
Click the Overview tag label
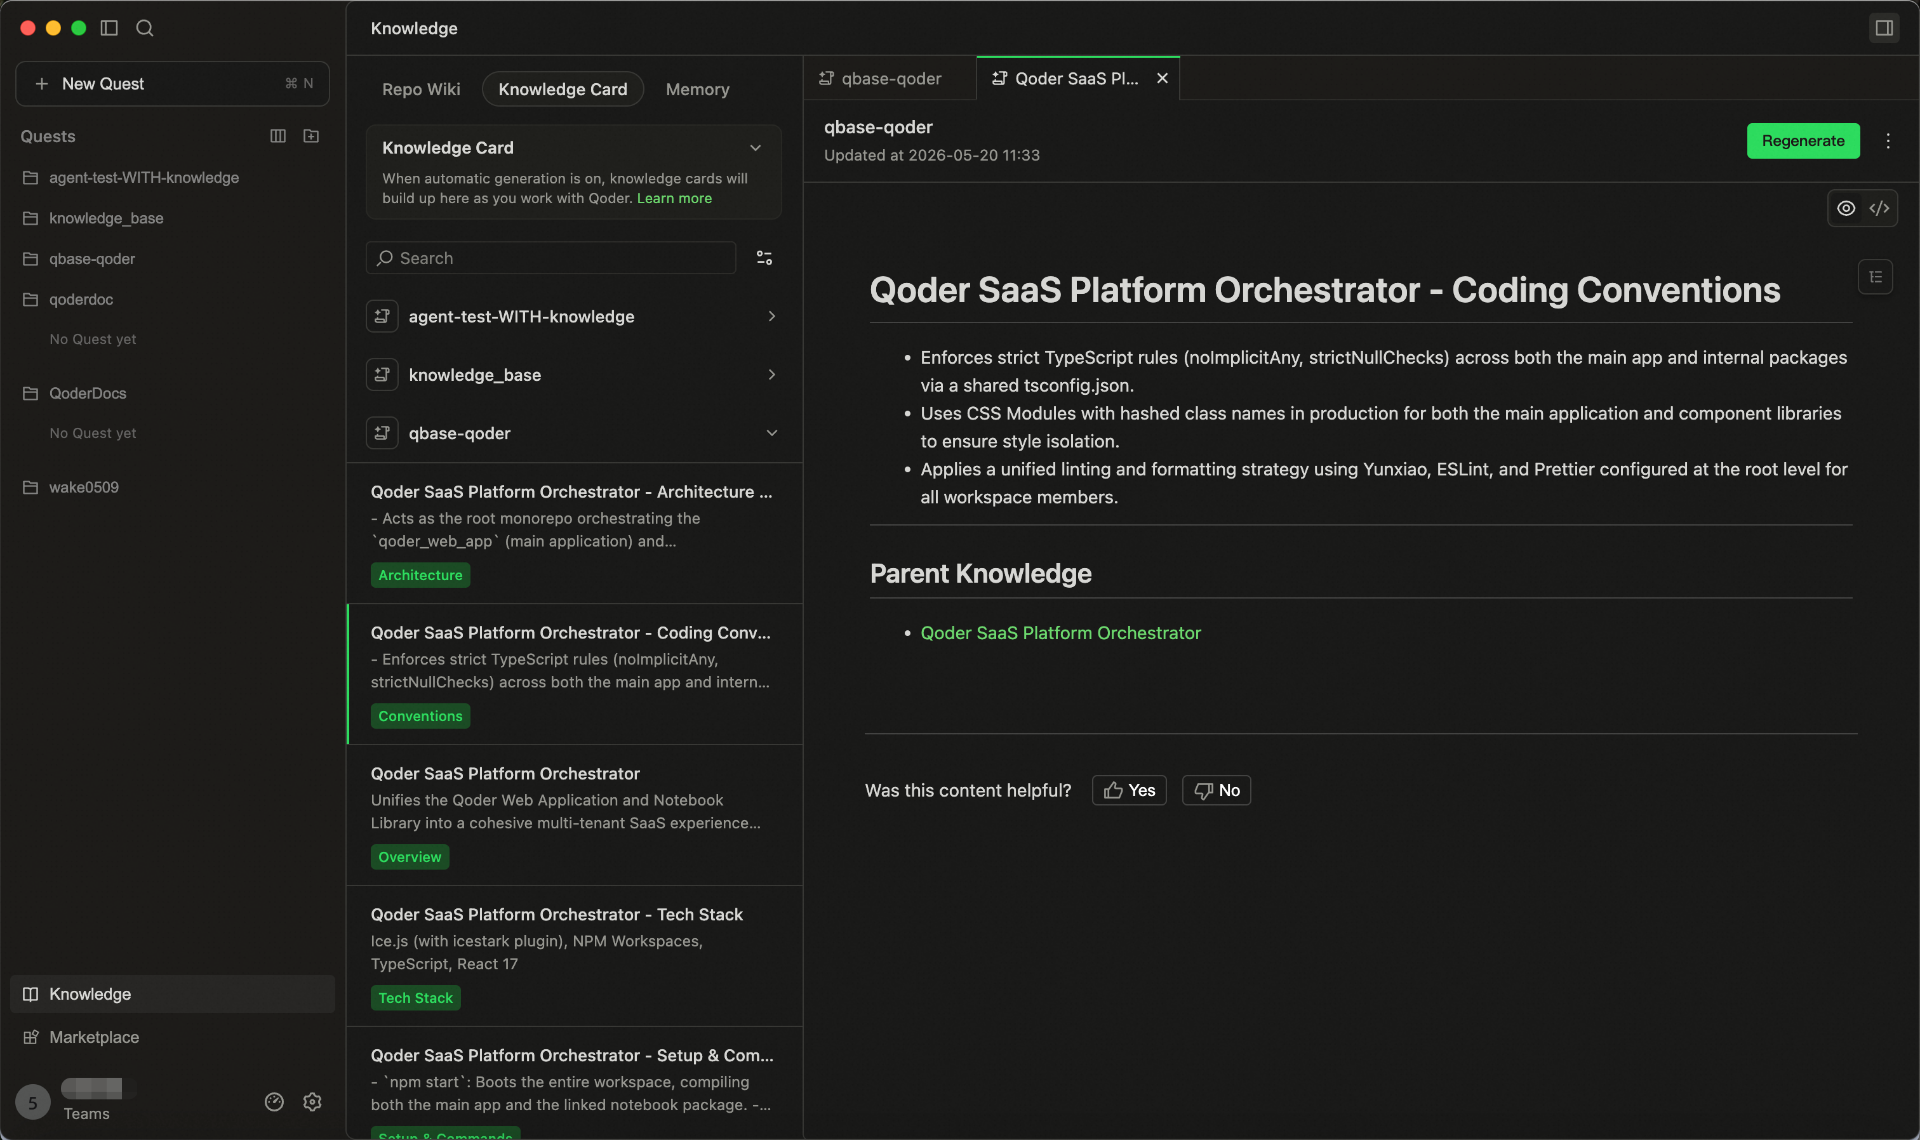click(409, 857)
